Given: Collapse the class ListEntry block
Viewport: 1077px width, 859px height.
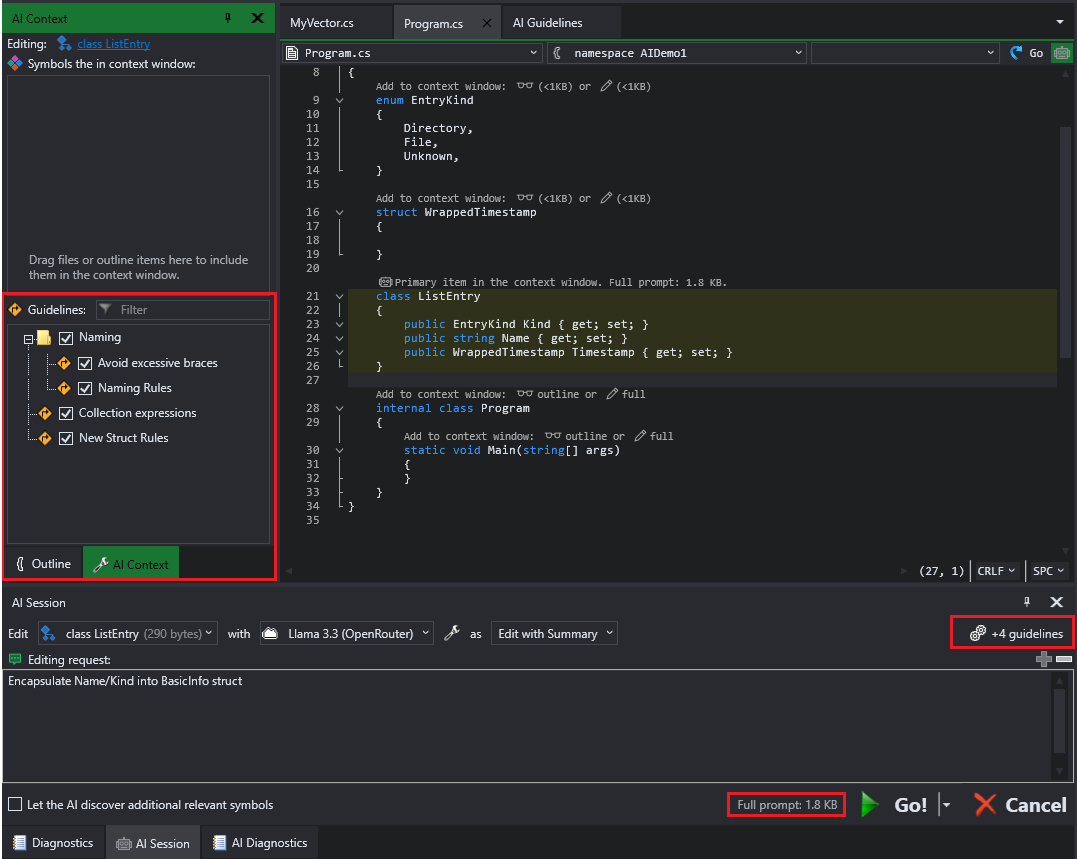Looking at the screenshot, I should pyautogui.click(x=339, y=296).
